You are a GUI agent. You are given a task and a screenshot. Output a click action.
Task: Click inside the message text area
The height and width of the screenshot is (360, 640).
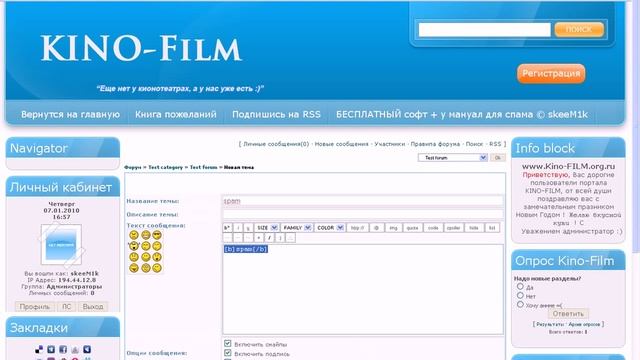[363, 289]
